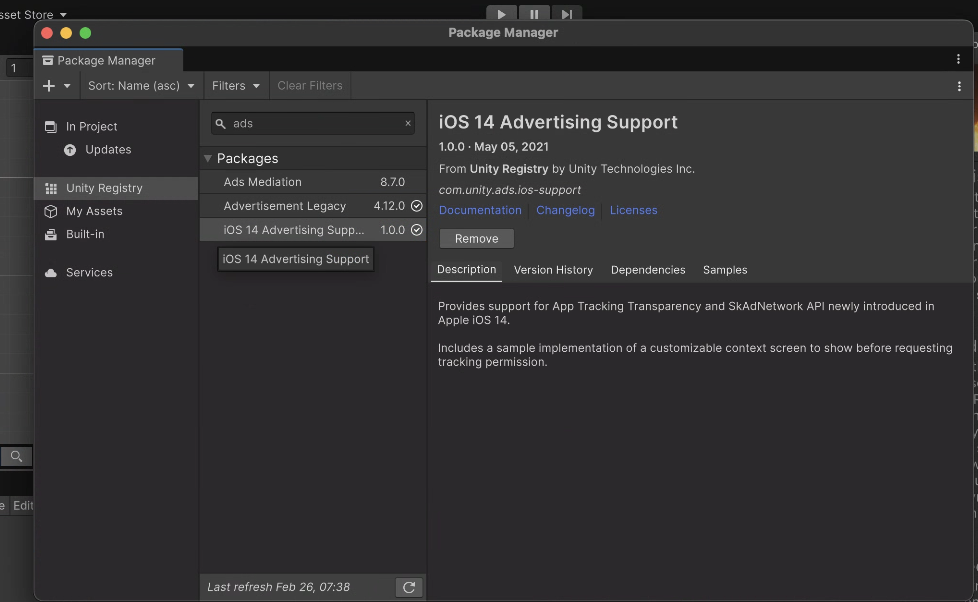The image size is (978, 602).
Task: Open the Documentation link
Action: [480, 210]
